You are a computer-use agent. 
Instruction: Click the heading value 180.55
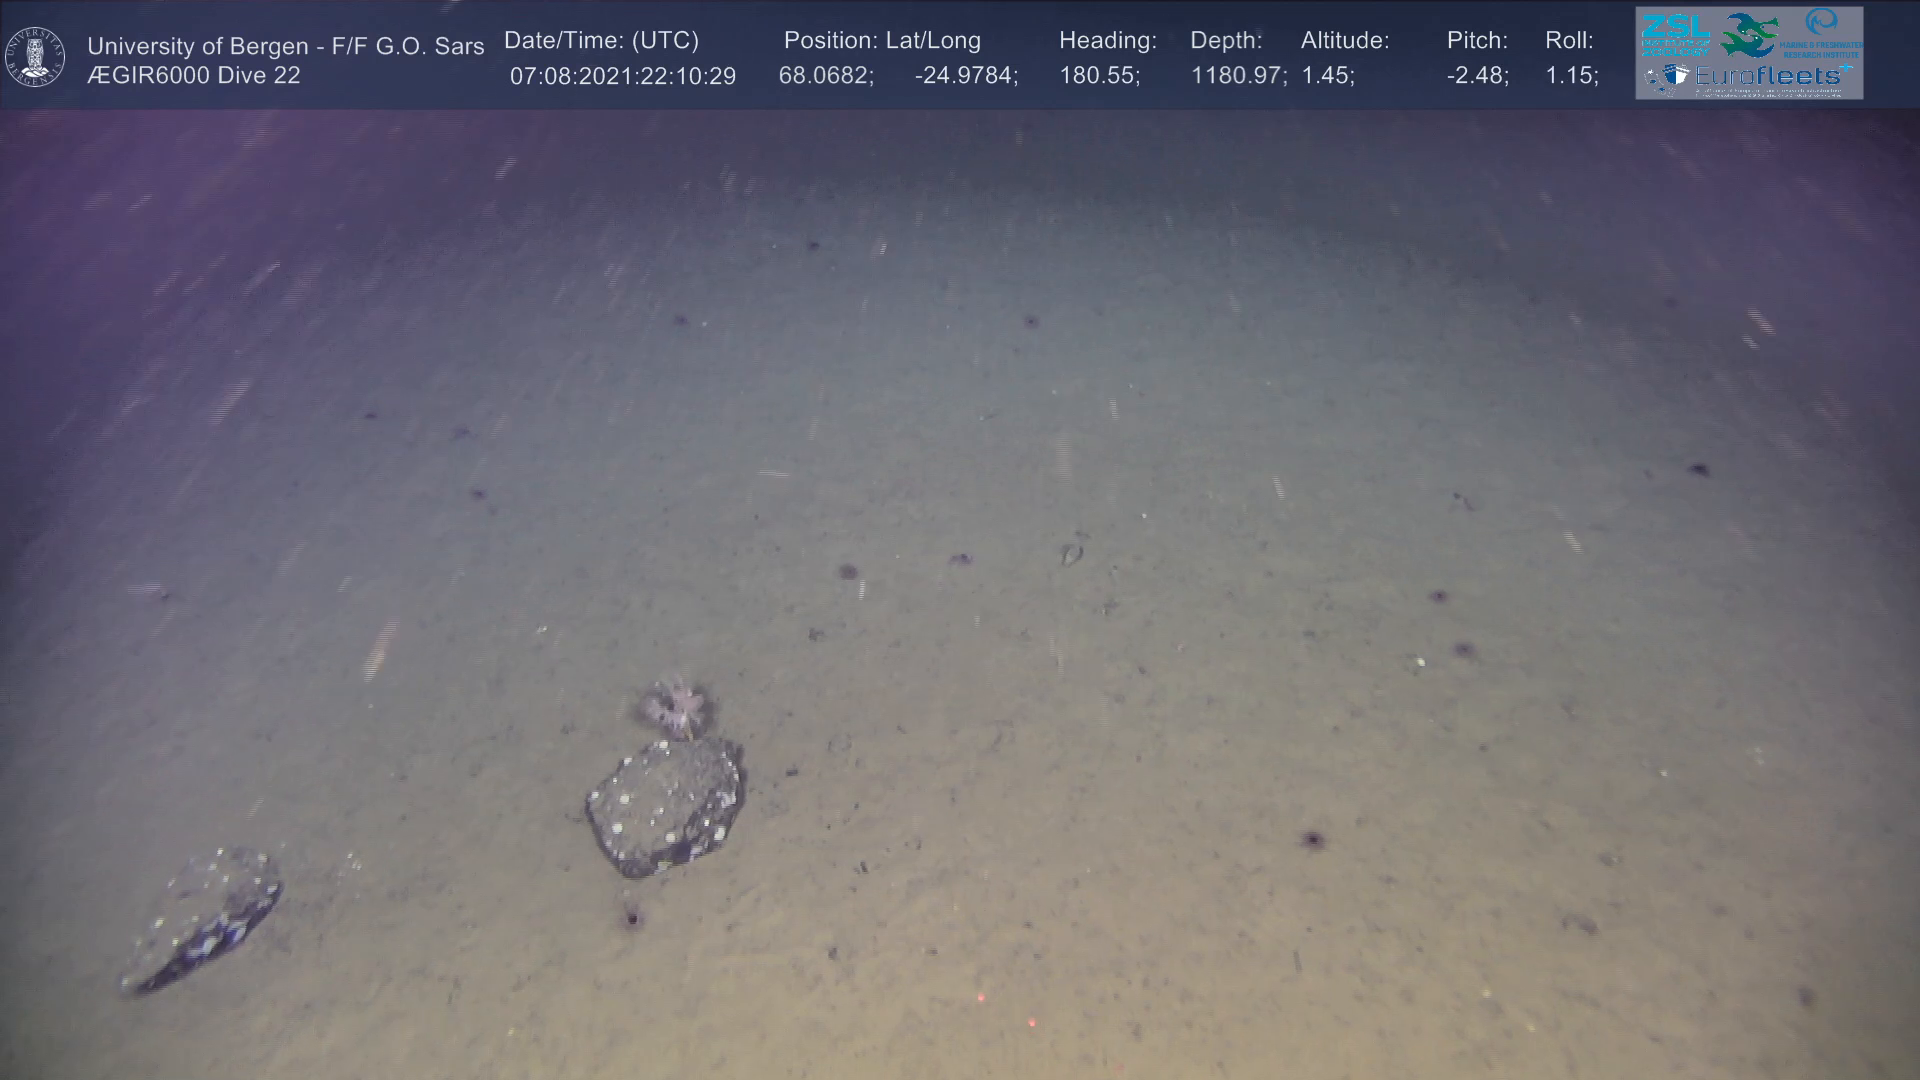tap(1098, 76)
